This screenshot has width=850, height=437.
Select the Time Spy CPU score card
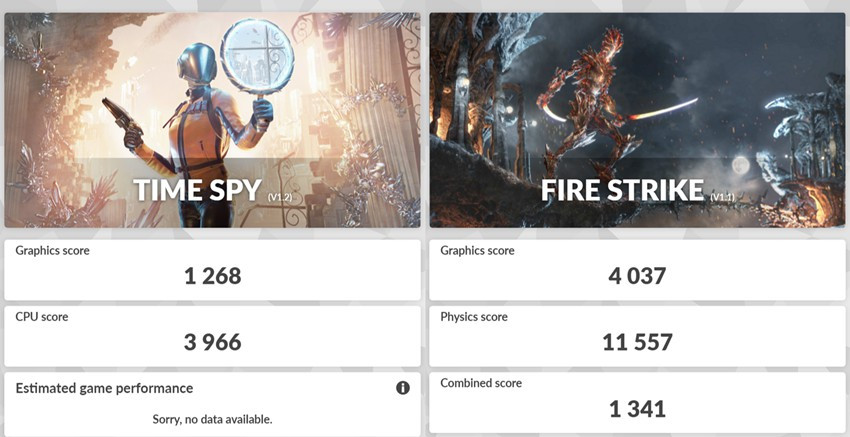coord(212,336)
